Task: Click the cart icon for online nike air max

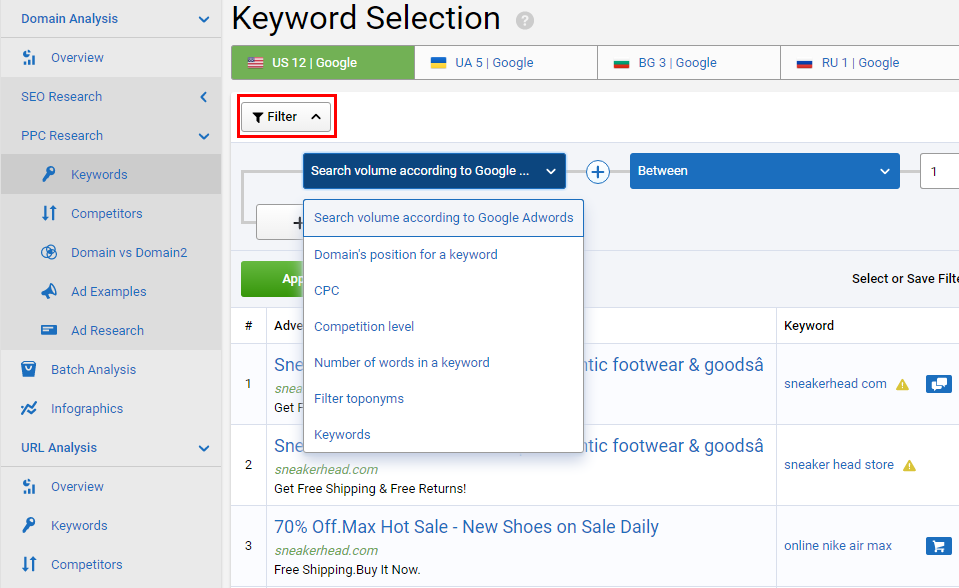Action: click(939, 546)
